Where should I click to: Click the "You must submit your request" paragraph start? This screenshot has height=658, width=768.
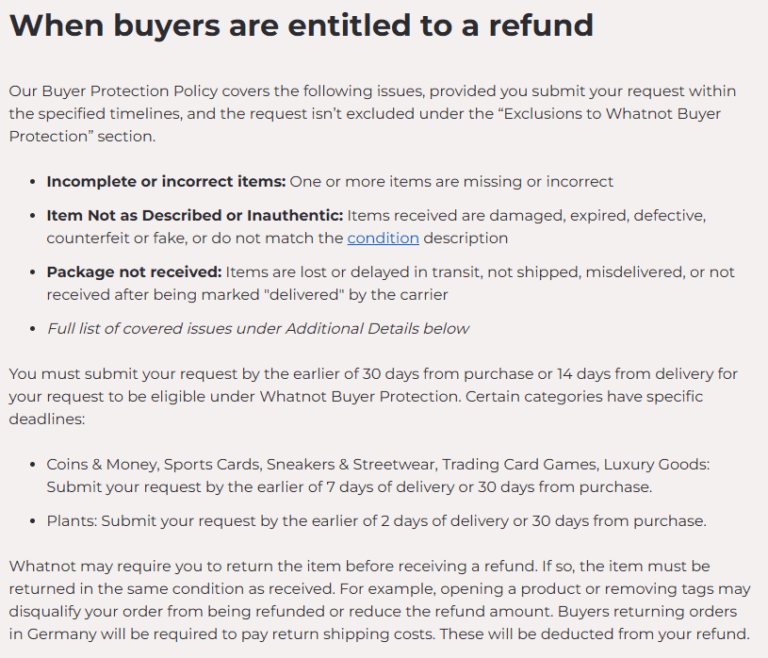[x=120, y=374]
